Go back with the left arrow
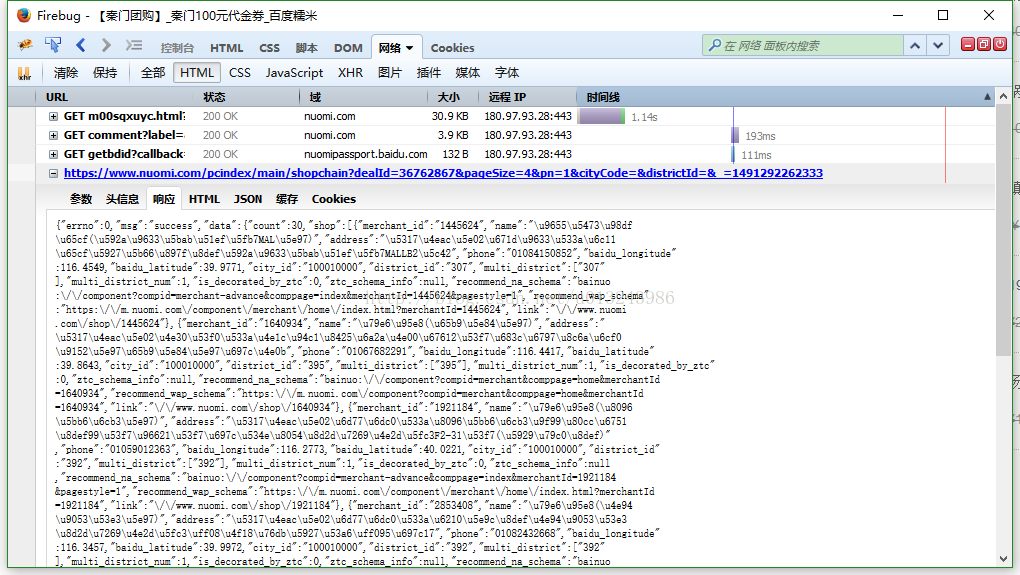The height and width of the screenshot is (575, 1020). pos(81,45)
